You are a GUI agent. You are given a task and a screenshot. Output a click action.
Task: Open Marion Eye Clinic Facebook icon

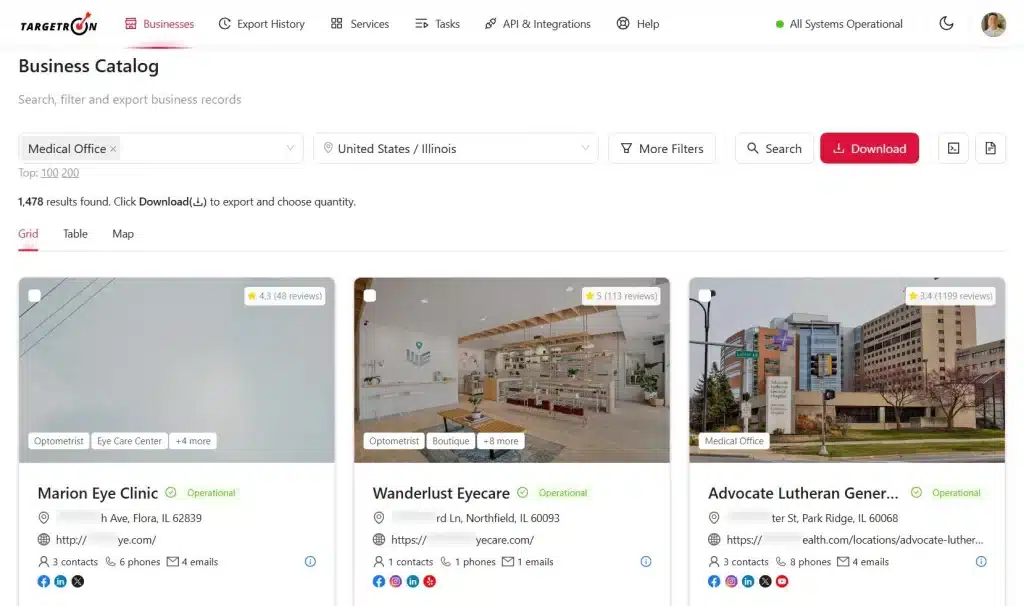click(x=44, y=581)
